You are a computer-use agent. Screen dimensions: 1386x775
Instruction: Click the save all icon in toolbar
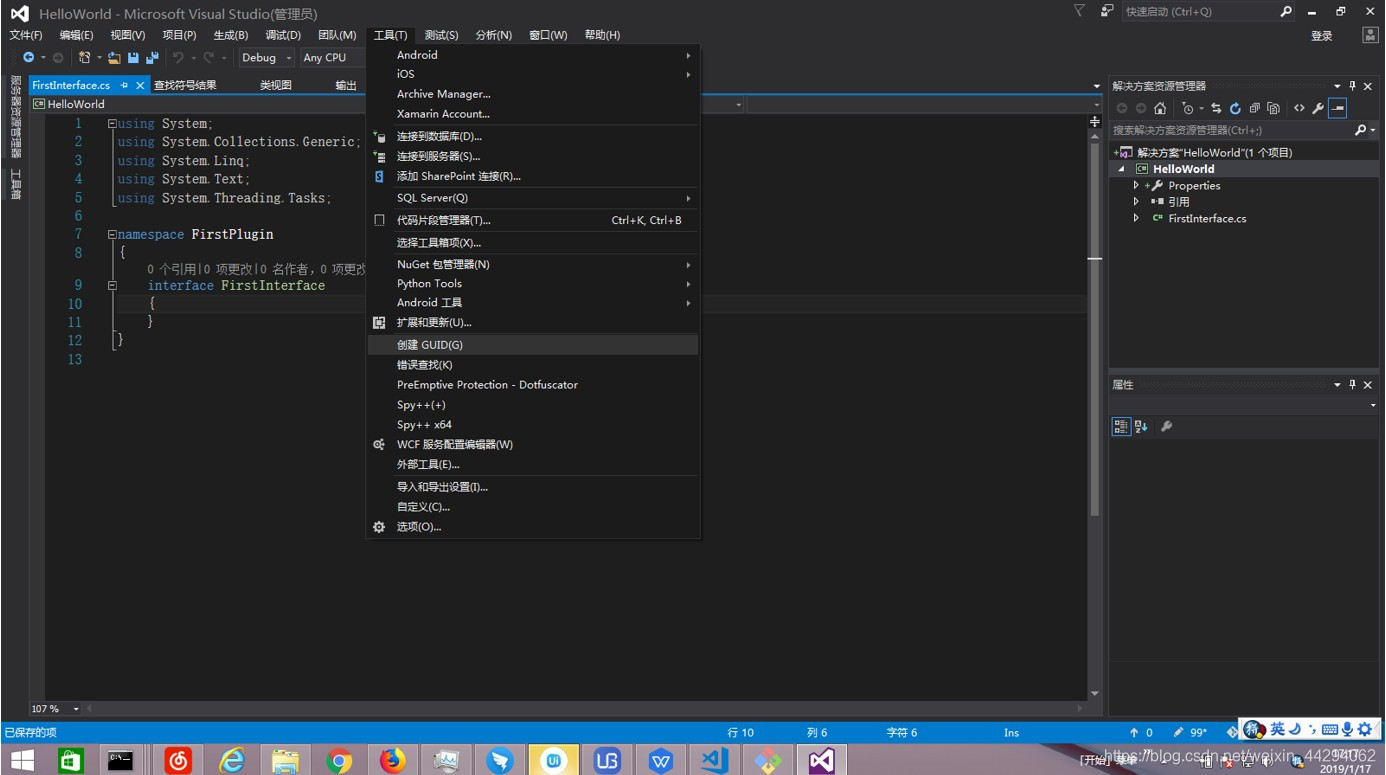pos(152,58)
